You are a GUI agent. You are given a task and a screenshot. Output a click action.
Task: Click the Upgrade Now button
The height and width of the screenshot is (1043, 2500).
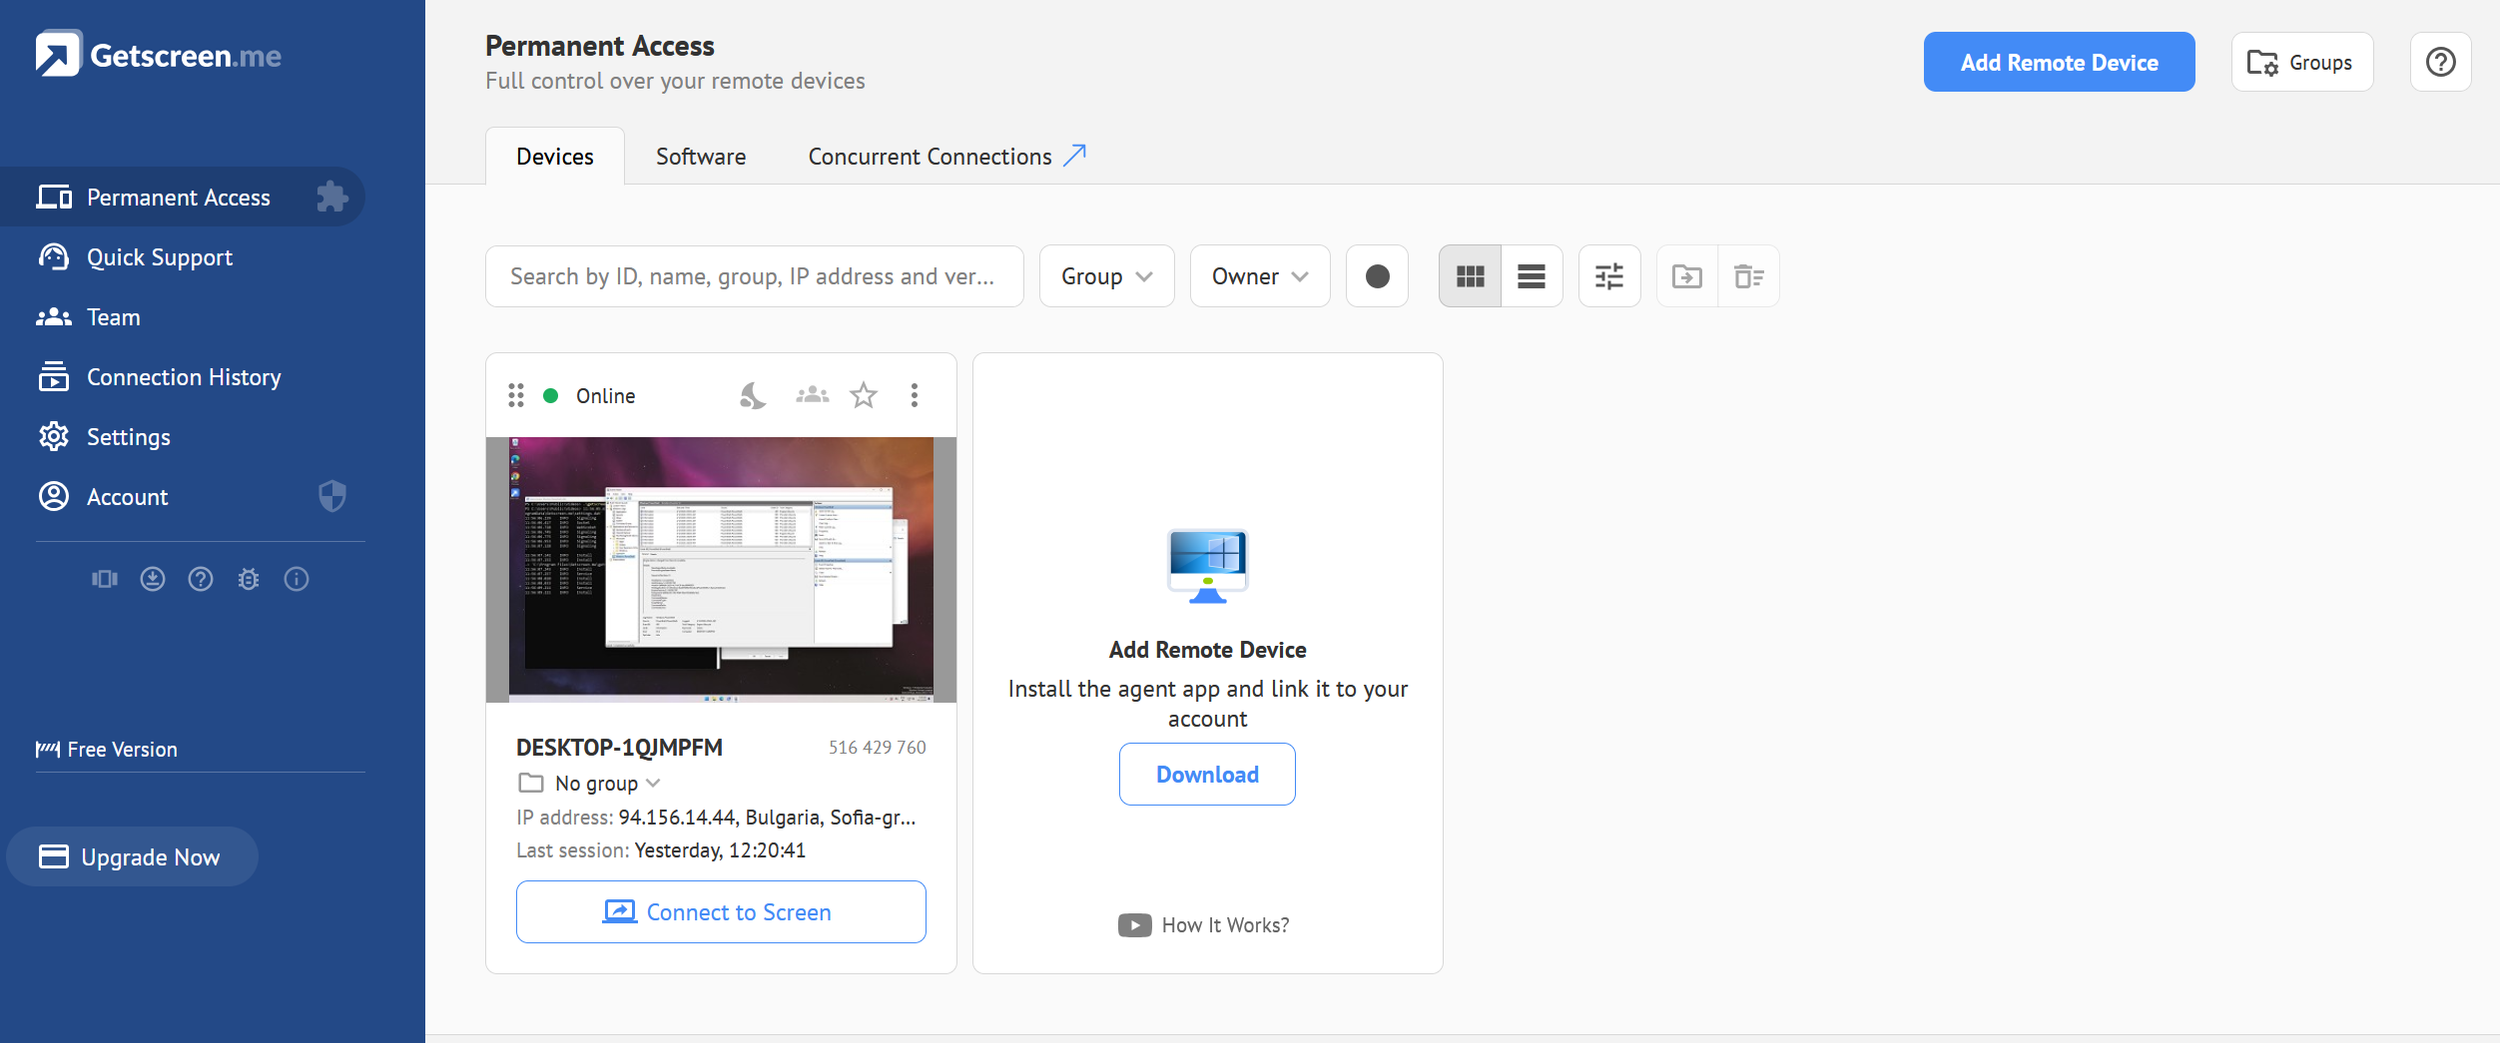(x=132, y=857)
